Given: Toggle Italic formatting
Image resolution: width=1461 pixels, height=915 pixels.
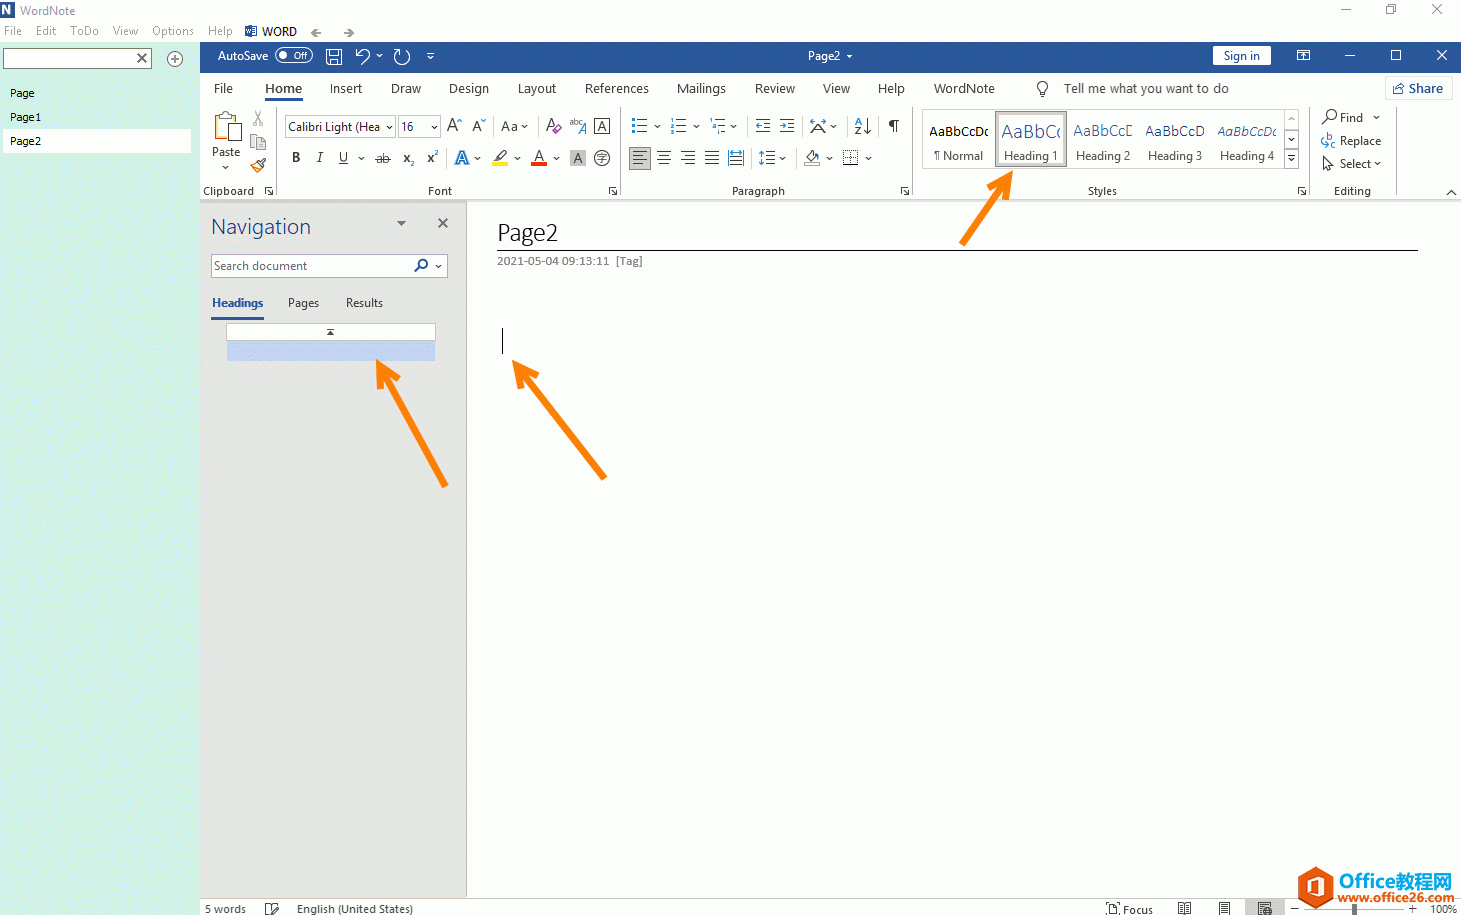Looking at the screenshot, I should tap(320, 158).
